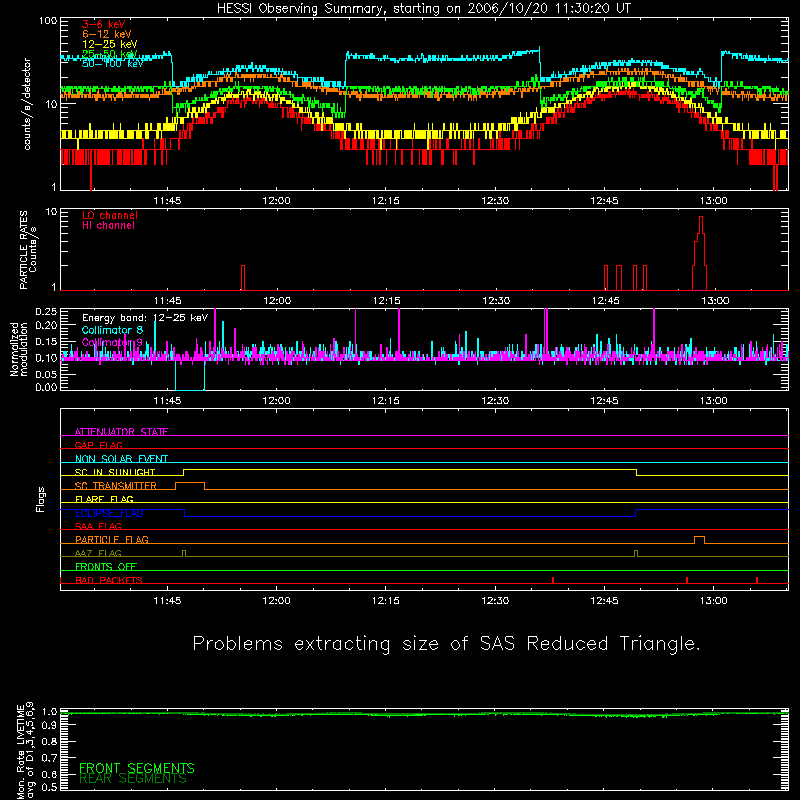
Task: Click the BAD_PACKETS tick mark after 12:30
Action: point(553,580)
